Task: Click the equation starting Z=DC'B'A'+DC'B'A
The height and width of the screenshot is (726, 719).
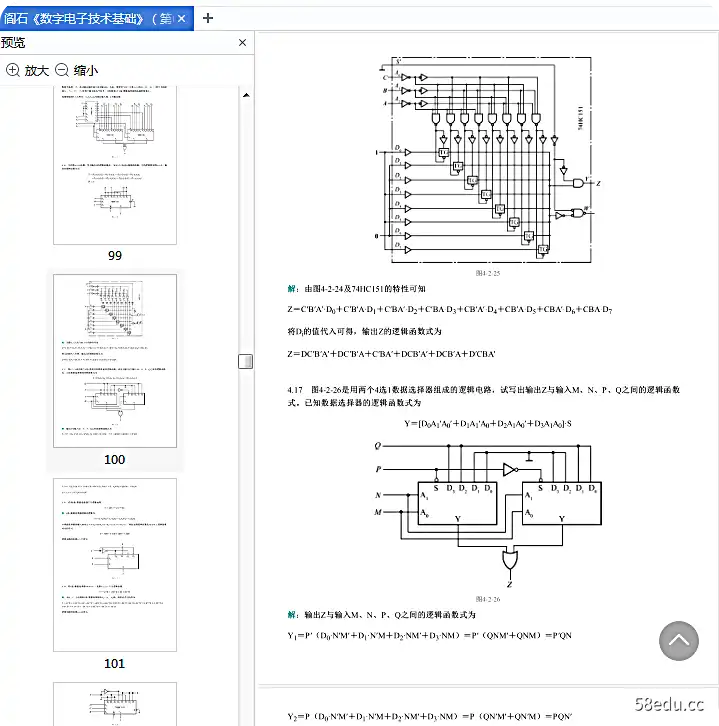Action: (x=391, y=354)
